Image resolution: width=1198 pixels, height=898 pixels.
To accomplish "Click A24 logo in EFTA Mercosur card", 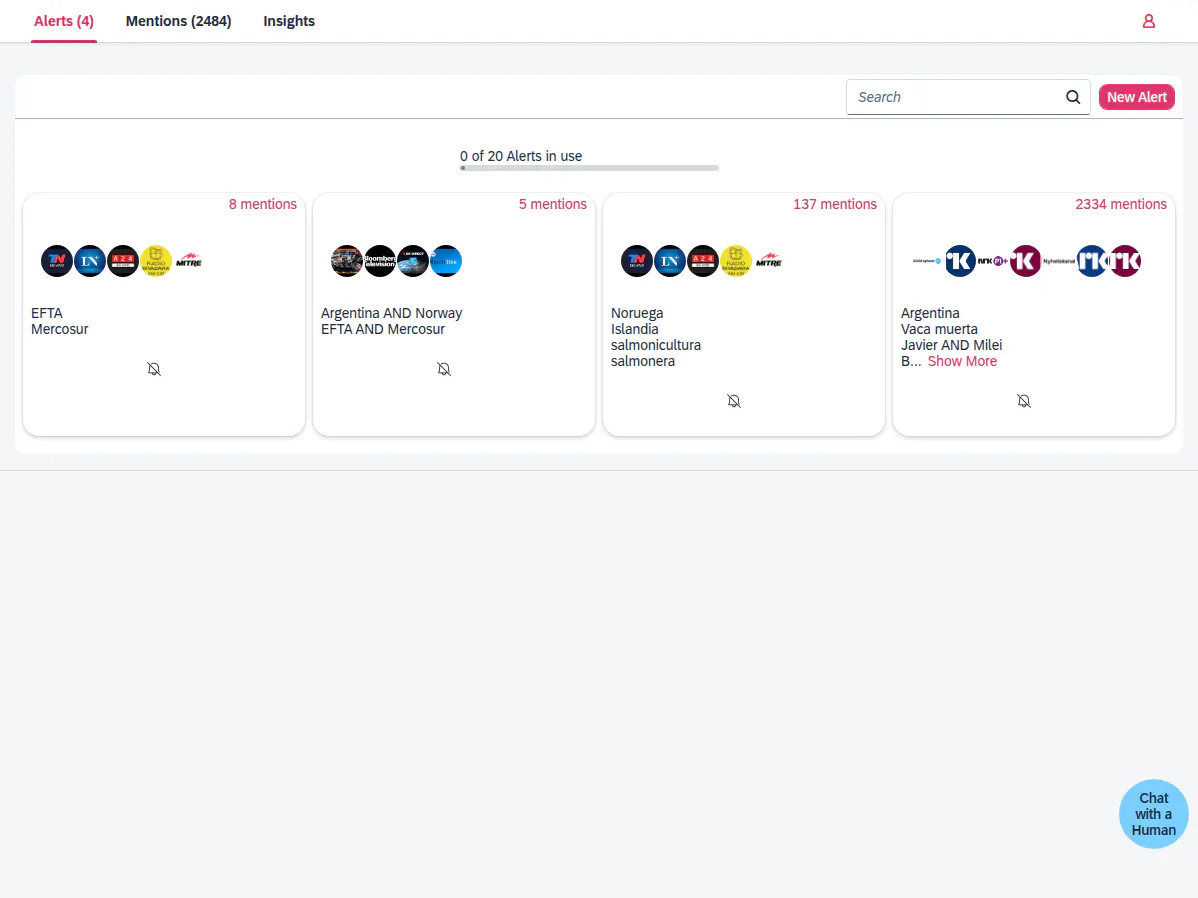I will pos(123,261).
